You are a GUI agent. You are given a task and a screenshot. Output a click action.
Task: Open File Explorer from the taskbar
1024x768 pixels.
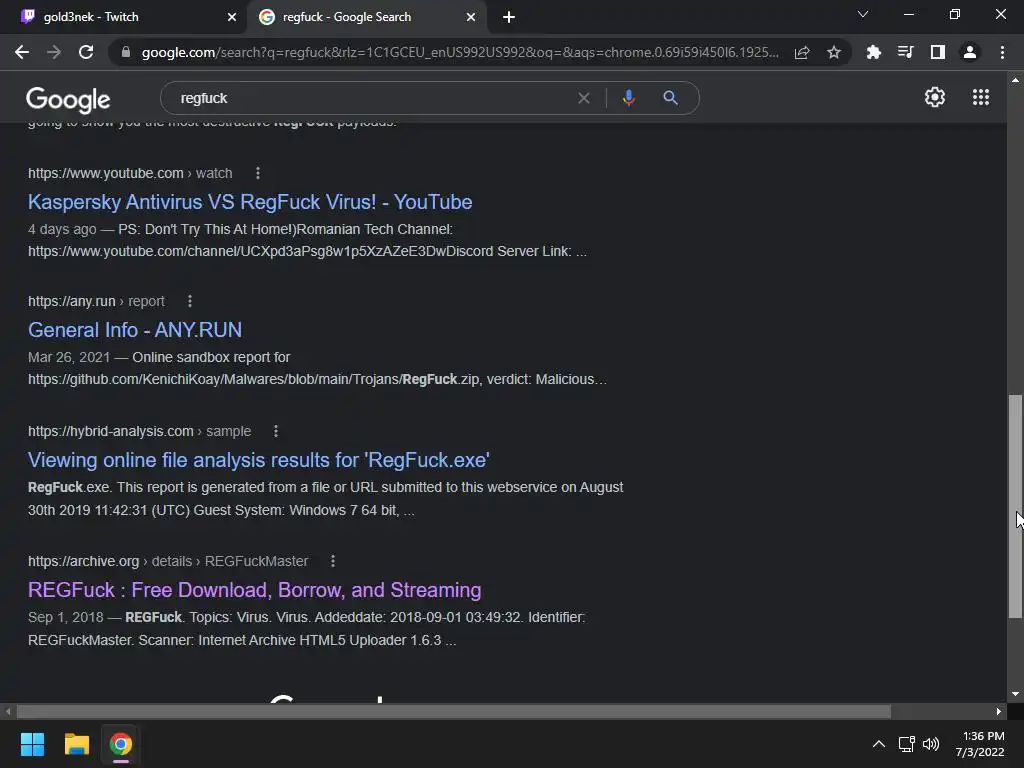pos(76,744)
